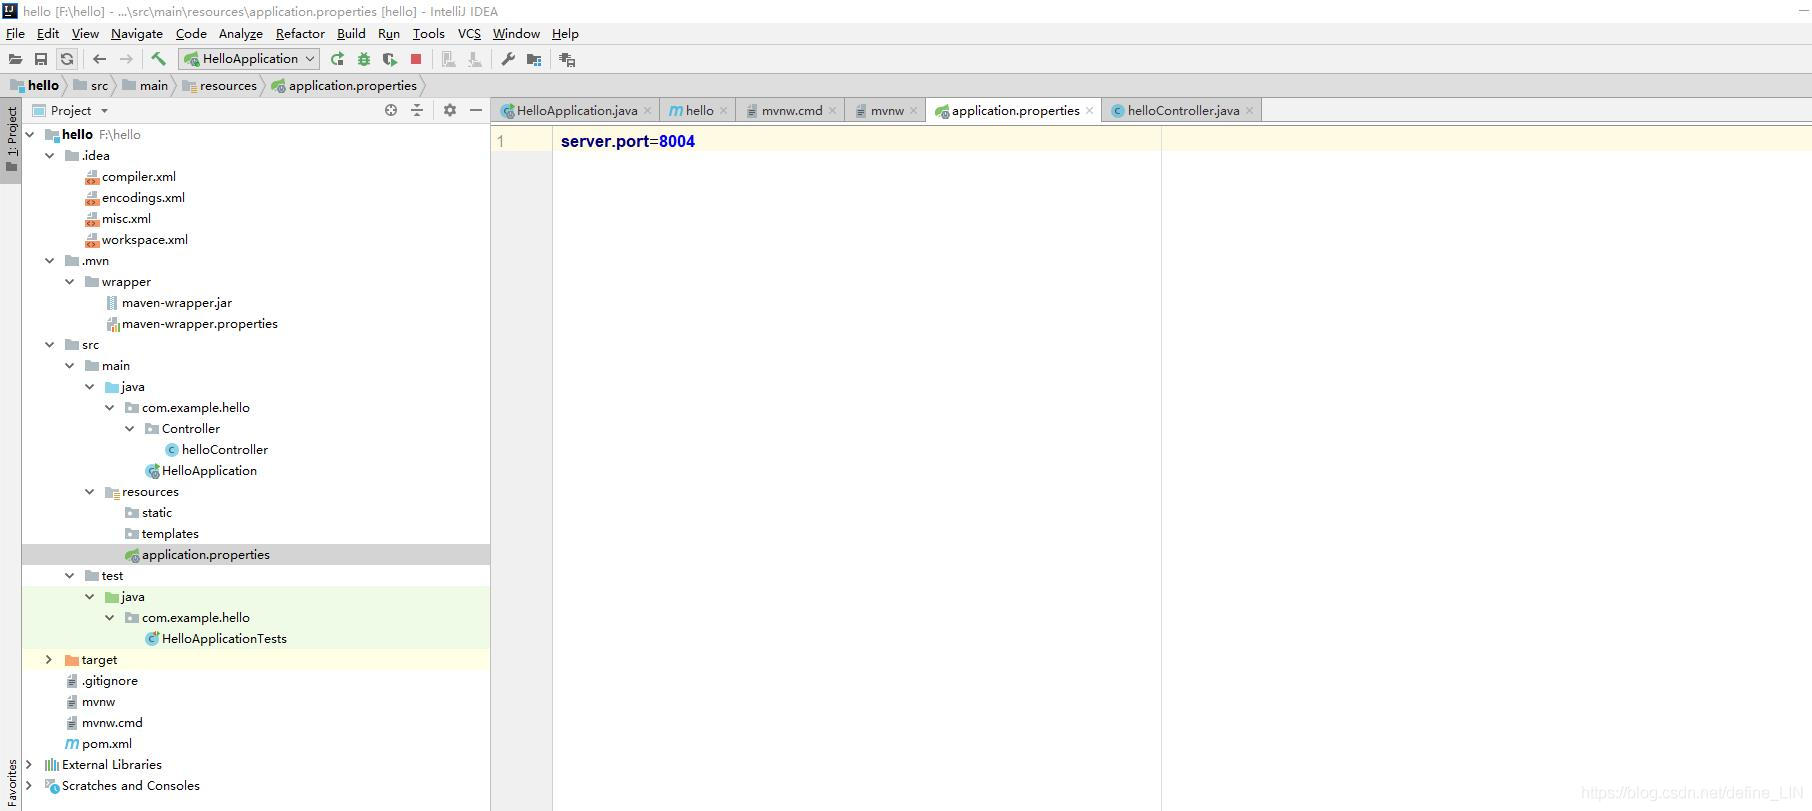The height and width of the screenshot is (811, 1812).
Task: Collapse the .idea folder
Action: click(49, 155)
